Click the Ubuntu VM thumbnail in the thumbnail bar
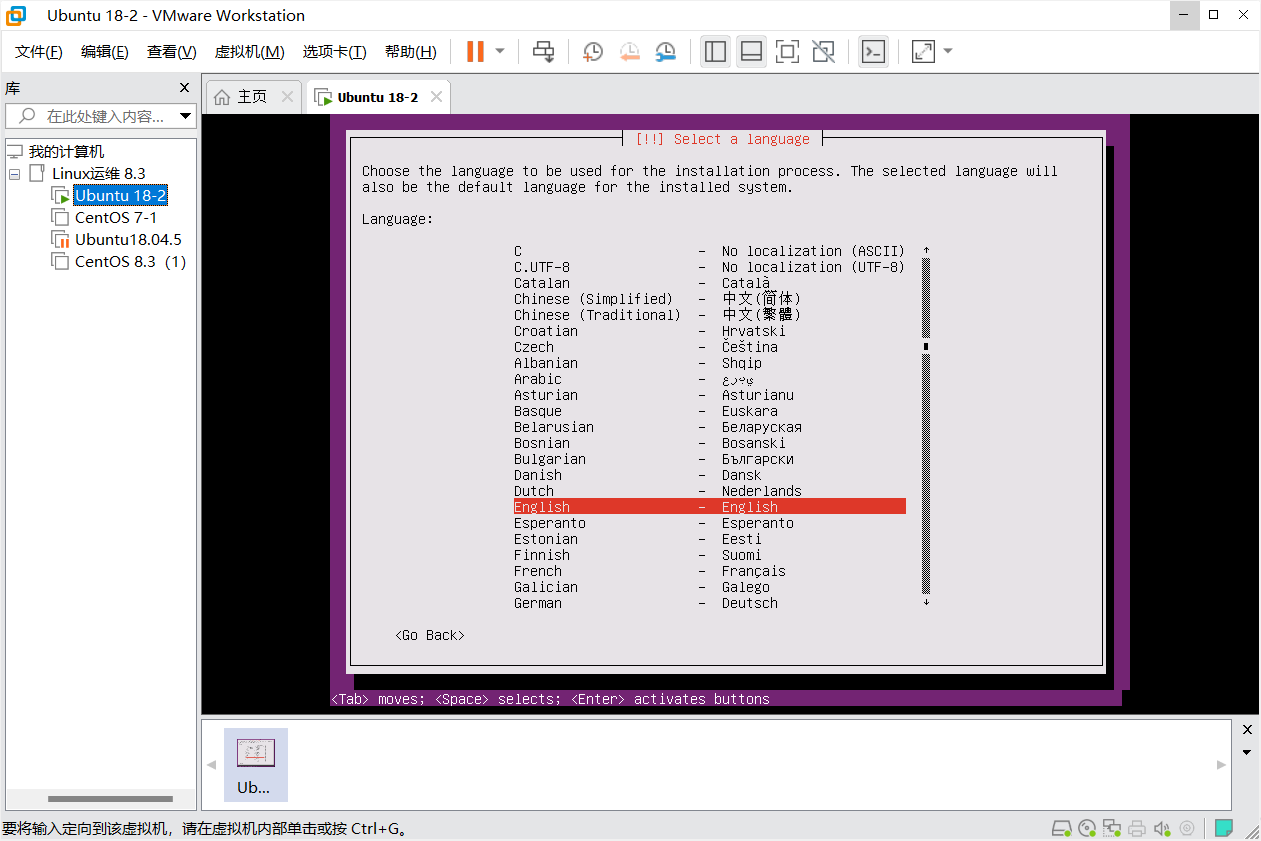This screenshot has width=1261, height=841. (x=255, y=765)
